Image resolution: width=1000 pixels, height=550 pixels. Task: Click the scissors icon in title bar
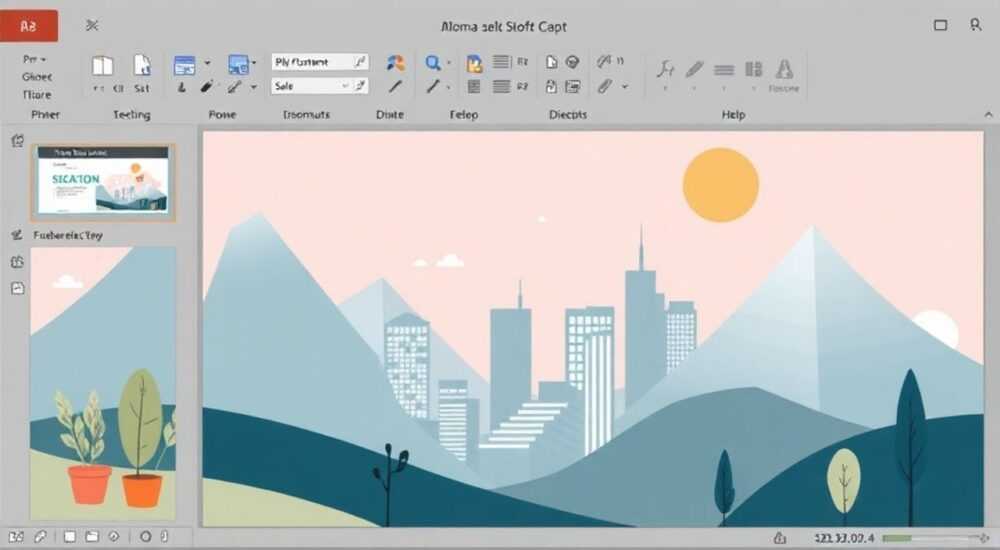pos(92,26)
